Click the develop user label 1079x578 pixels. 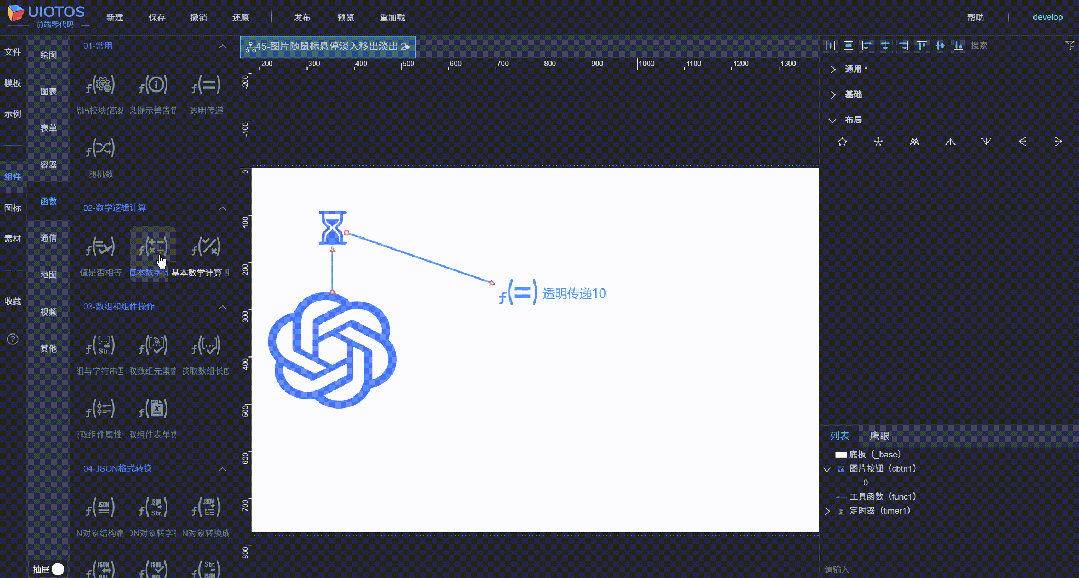pyautogui.click(x=1047, y=17)
